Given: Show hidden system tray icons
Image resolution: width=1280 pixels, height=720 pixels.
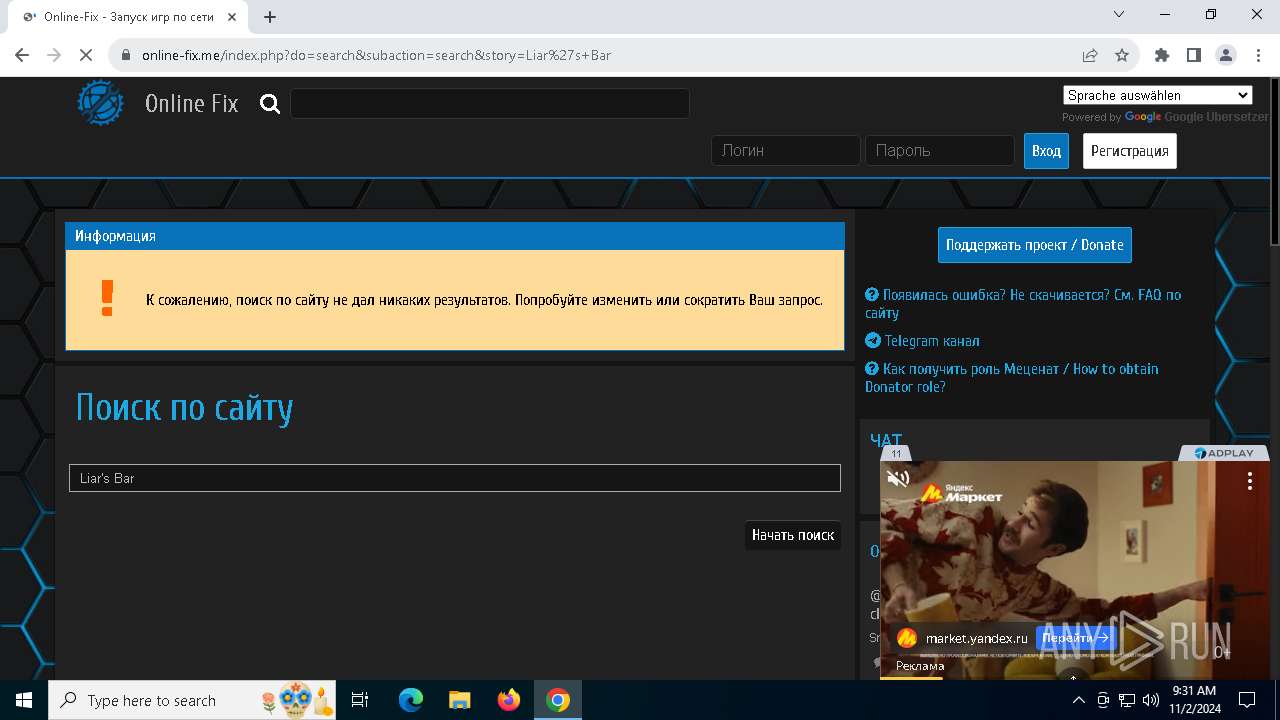Looking at the screenshot, I should point(1078,700).
